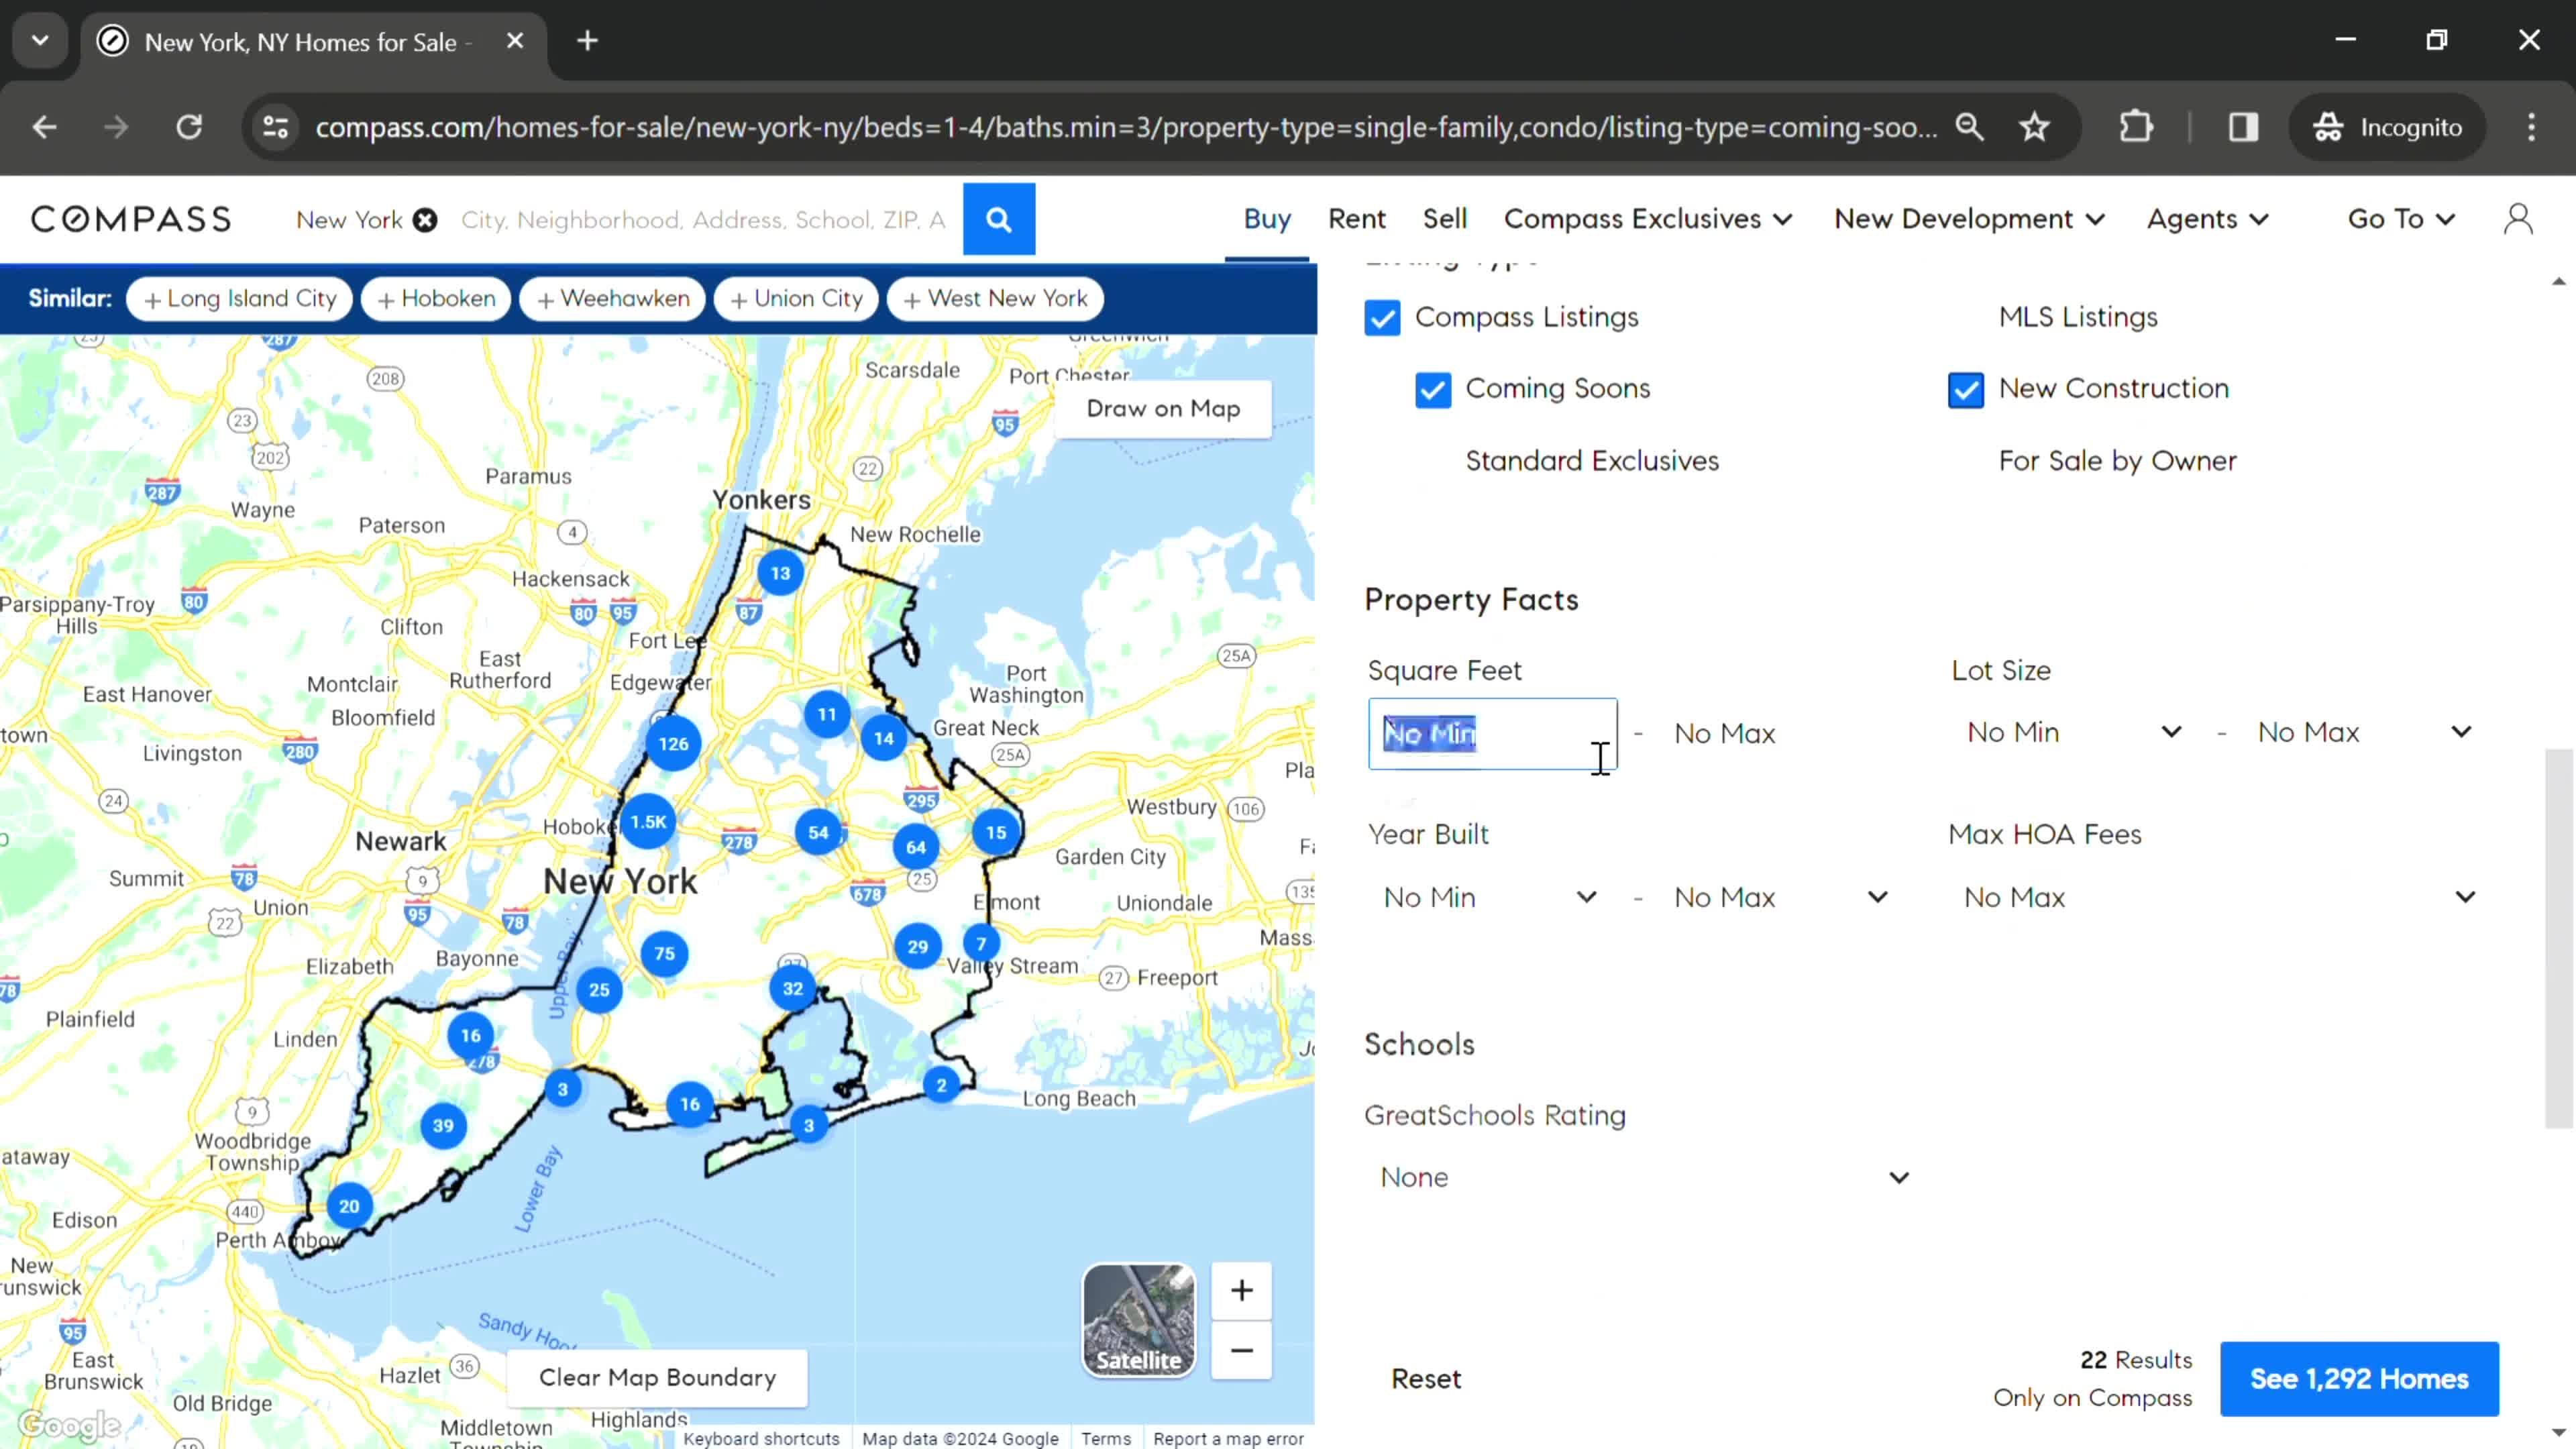Enable the Standard Exclusives option
The width and height of the screenshot is (2576, 1449).
pos(1592,461)
